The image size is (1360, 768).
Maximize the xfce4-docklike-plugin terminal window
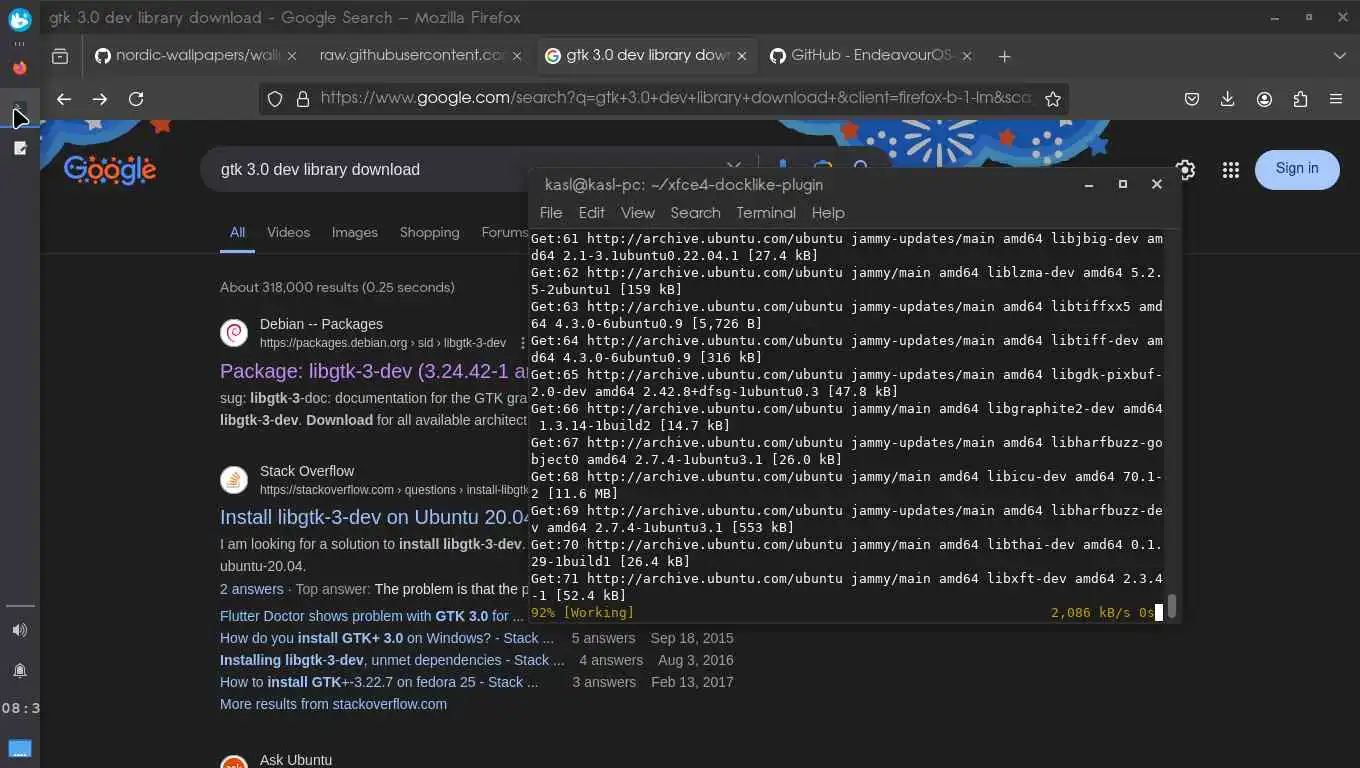(x=1123, y=184)
